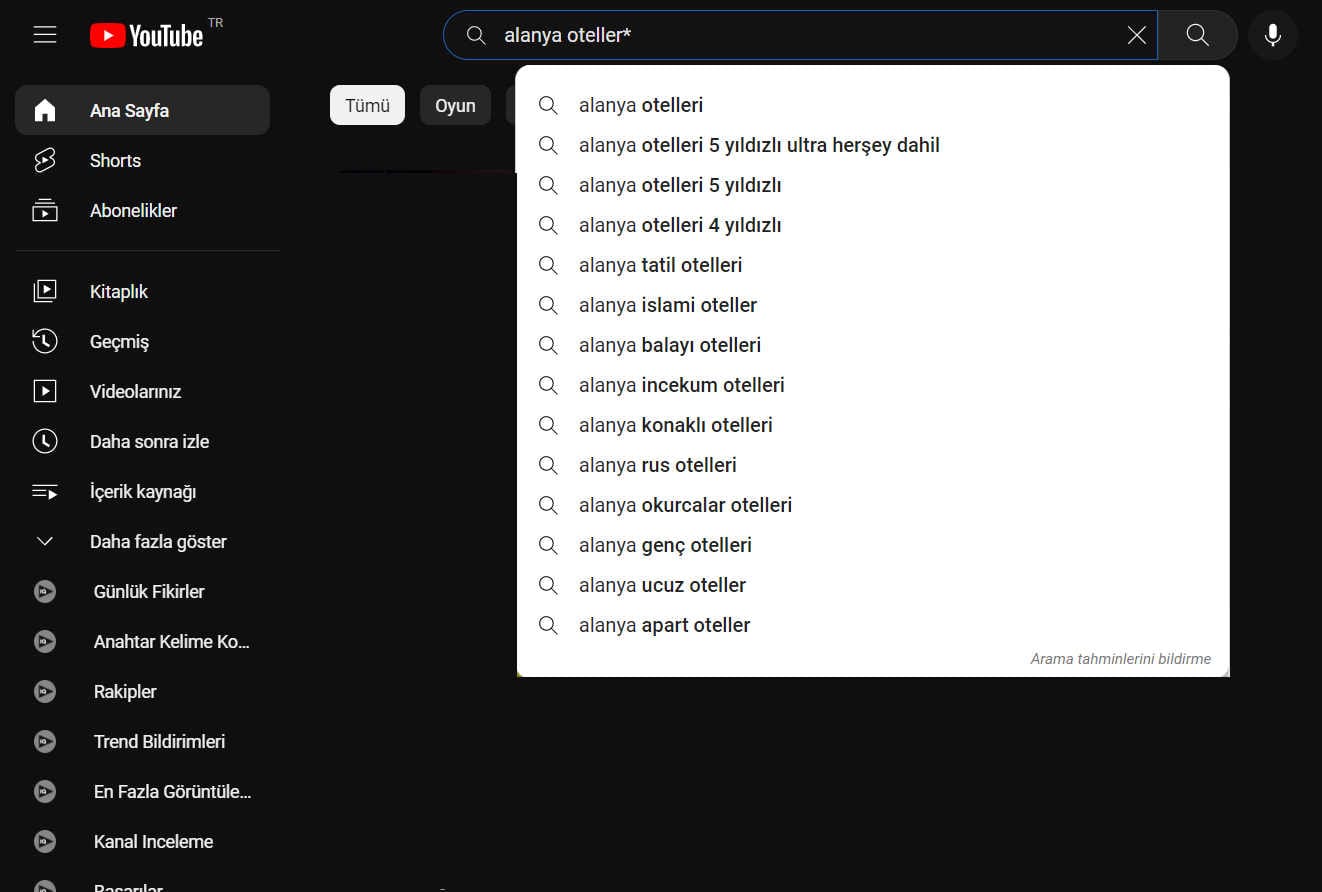1322x892 pixels.
Task: Pick suggestion 'alanya genç otelleri'
Action: (x=872, y=545)
